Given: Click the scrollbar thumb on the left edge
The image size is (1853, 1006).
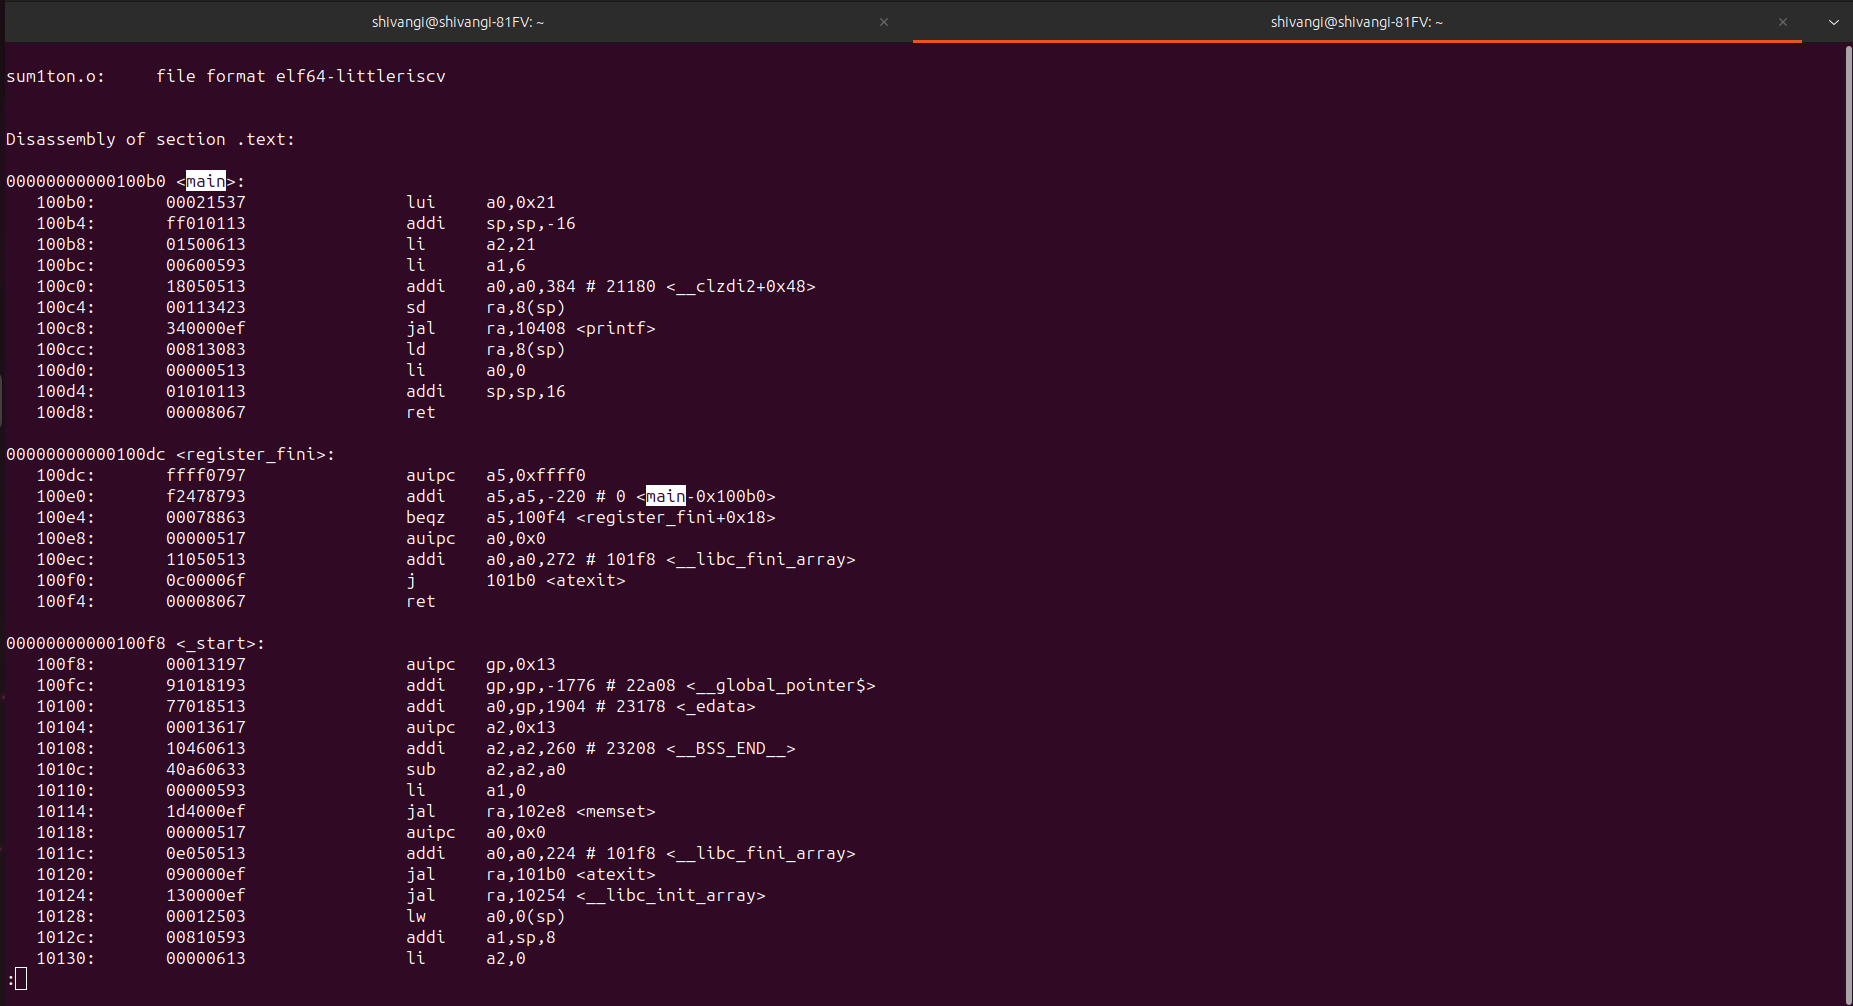Looking at the screenshot, I should click(x=5, y=400).
